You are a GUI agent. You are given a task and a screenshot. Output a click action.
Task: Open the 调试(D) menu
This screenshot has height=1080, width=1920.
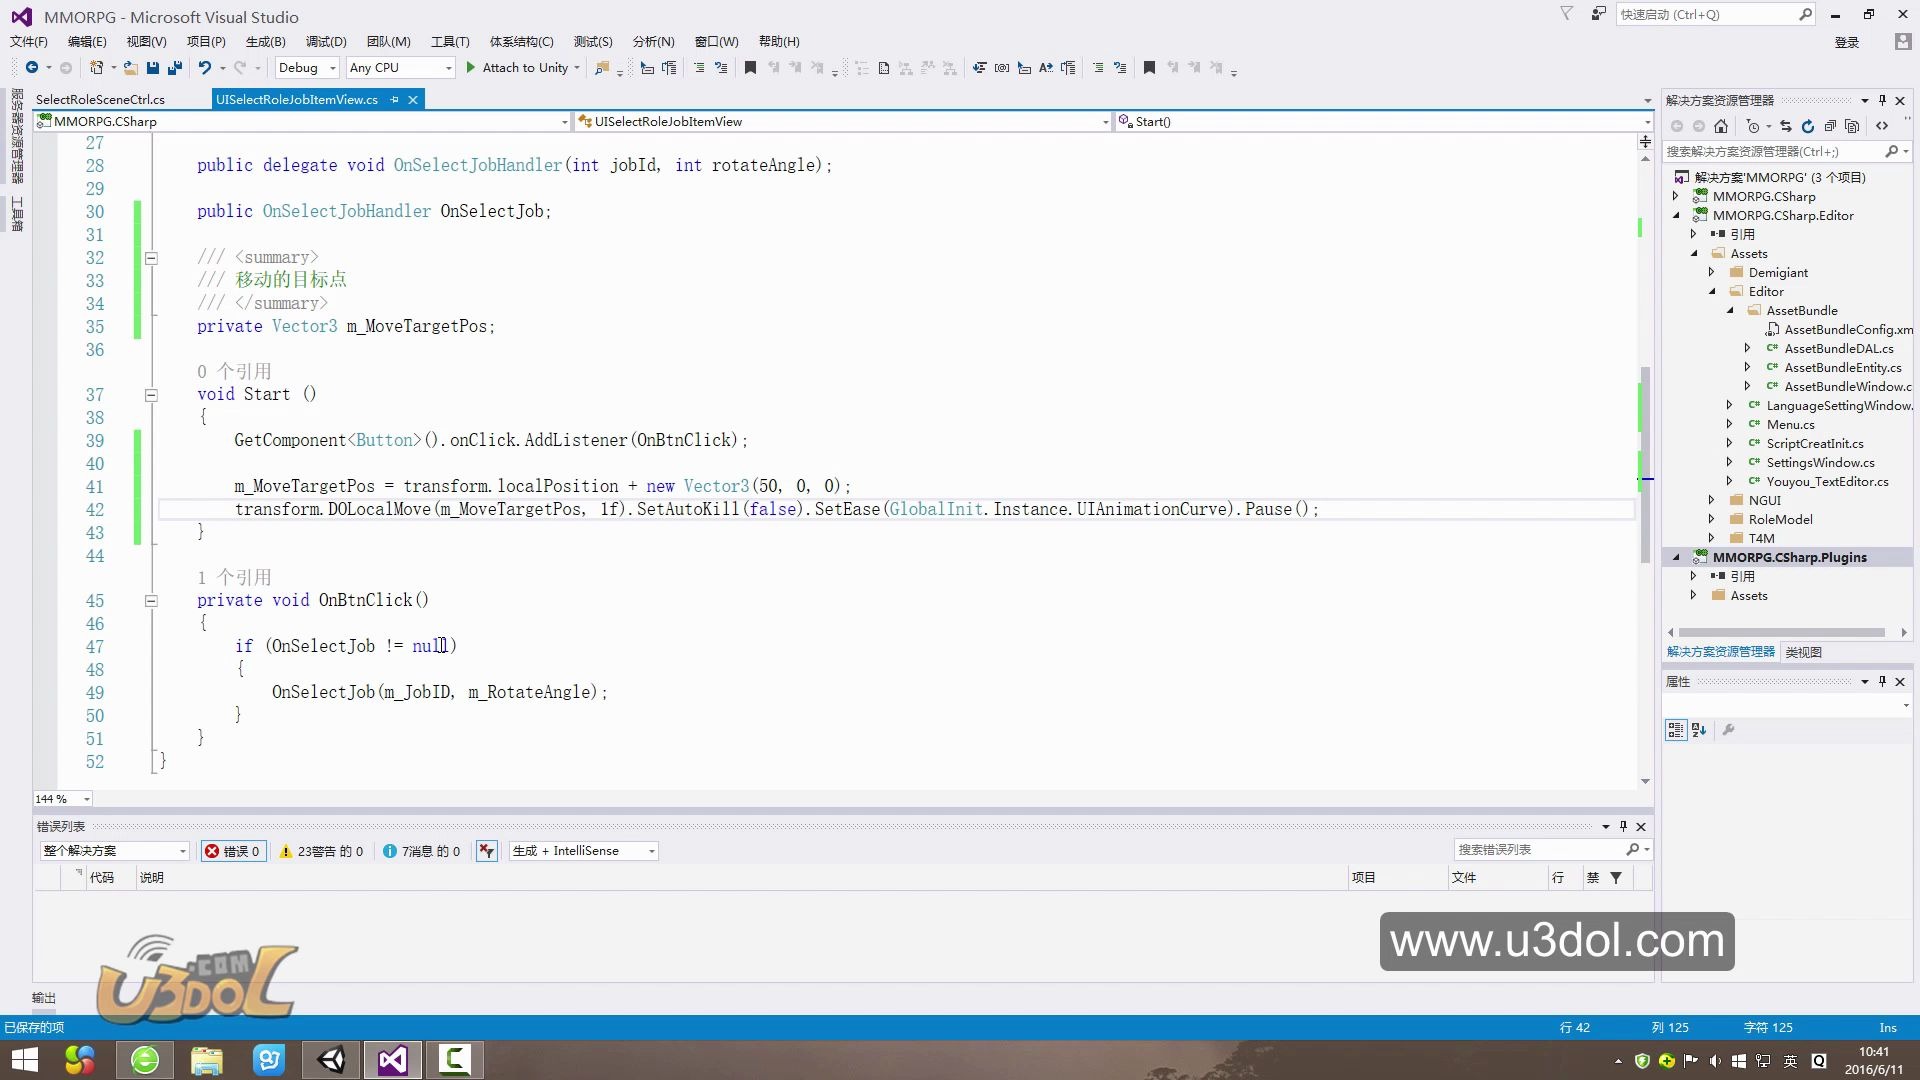[325, 41]
